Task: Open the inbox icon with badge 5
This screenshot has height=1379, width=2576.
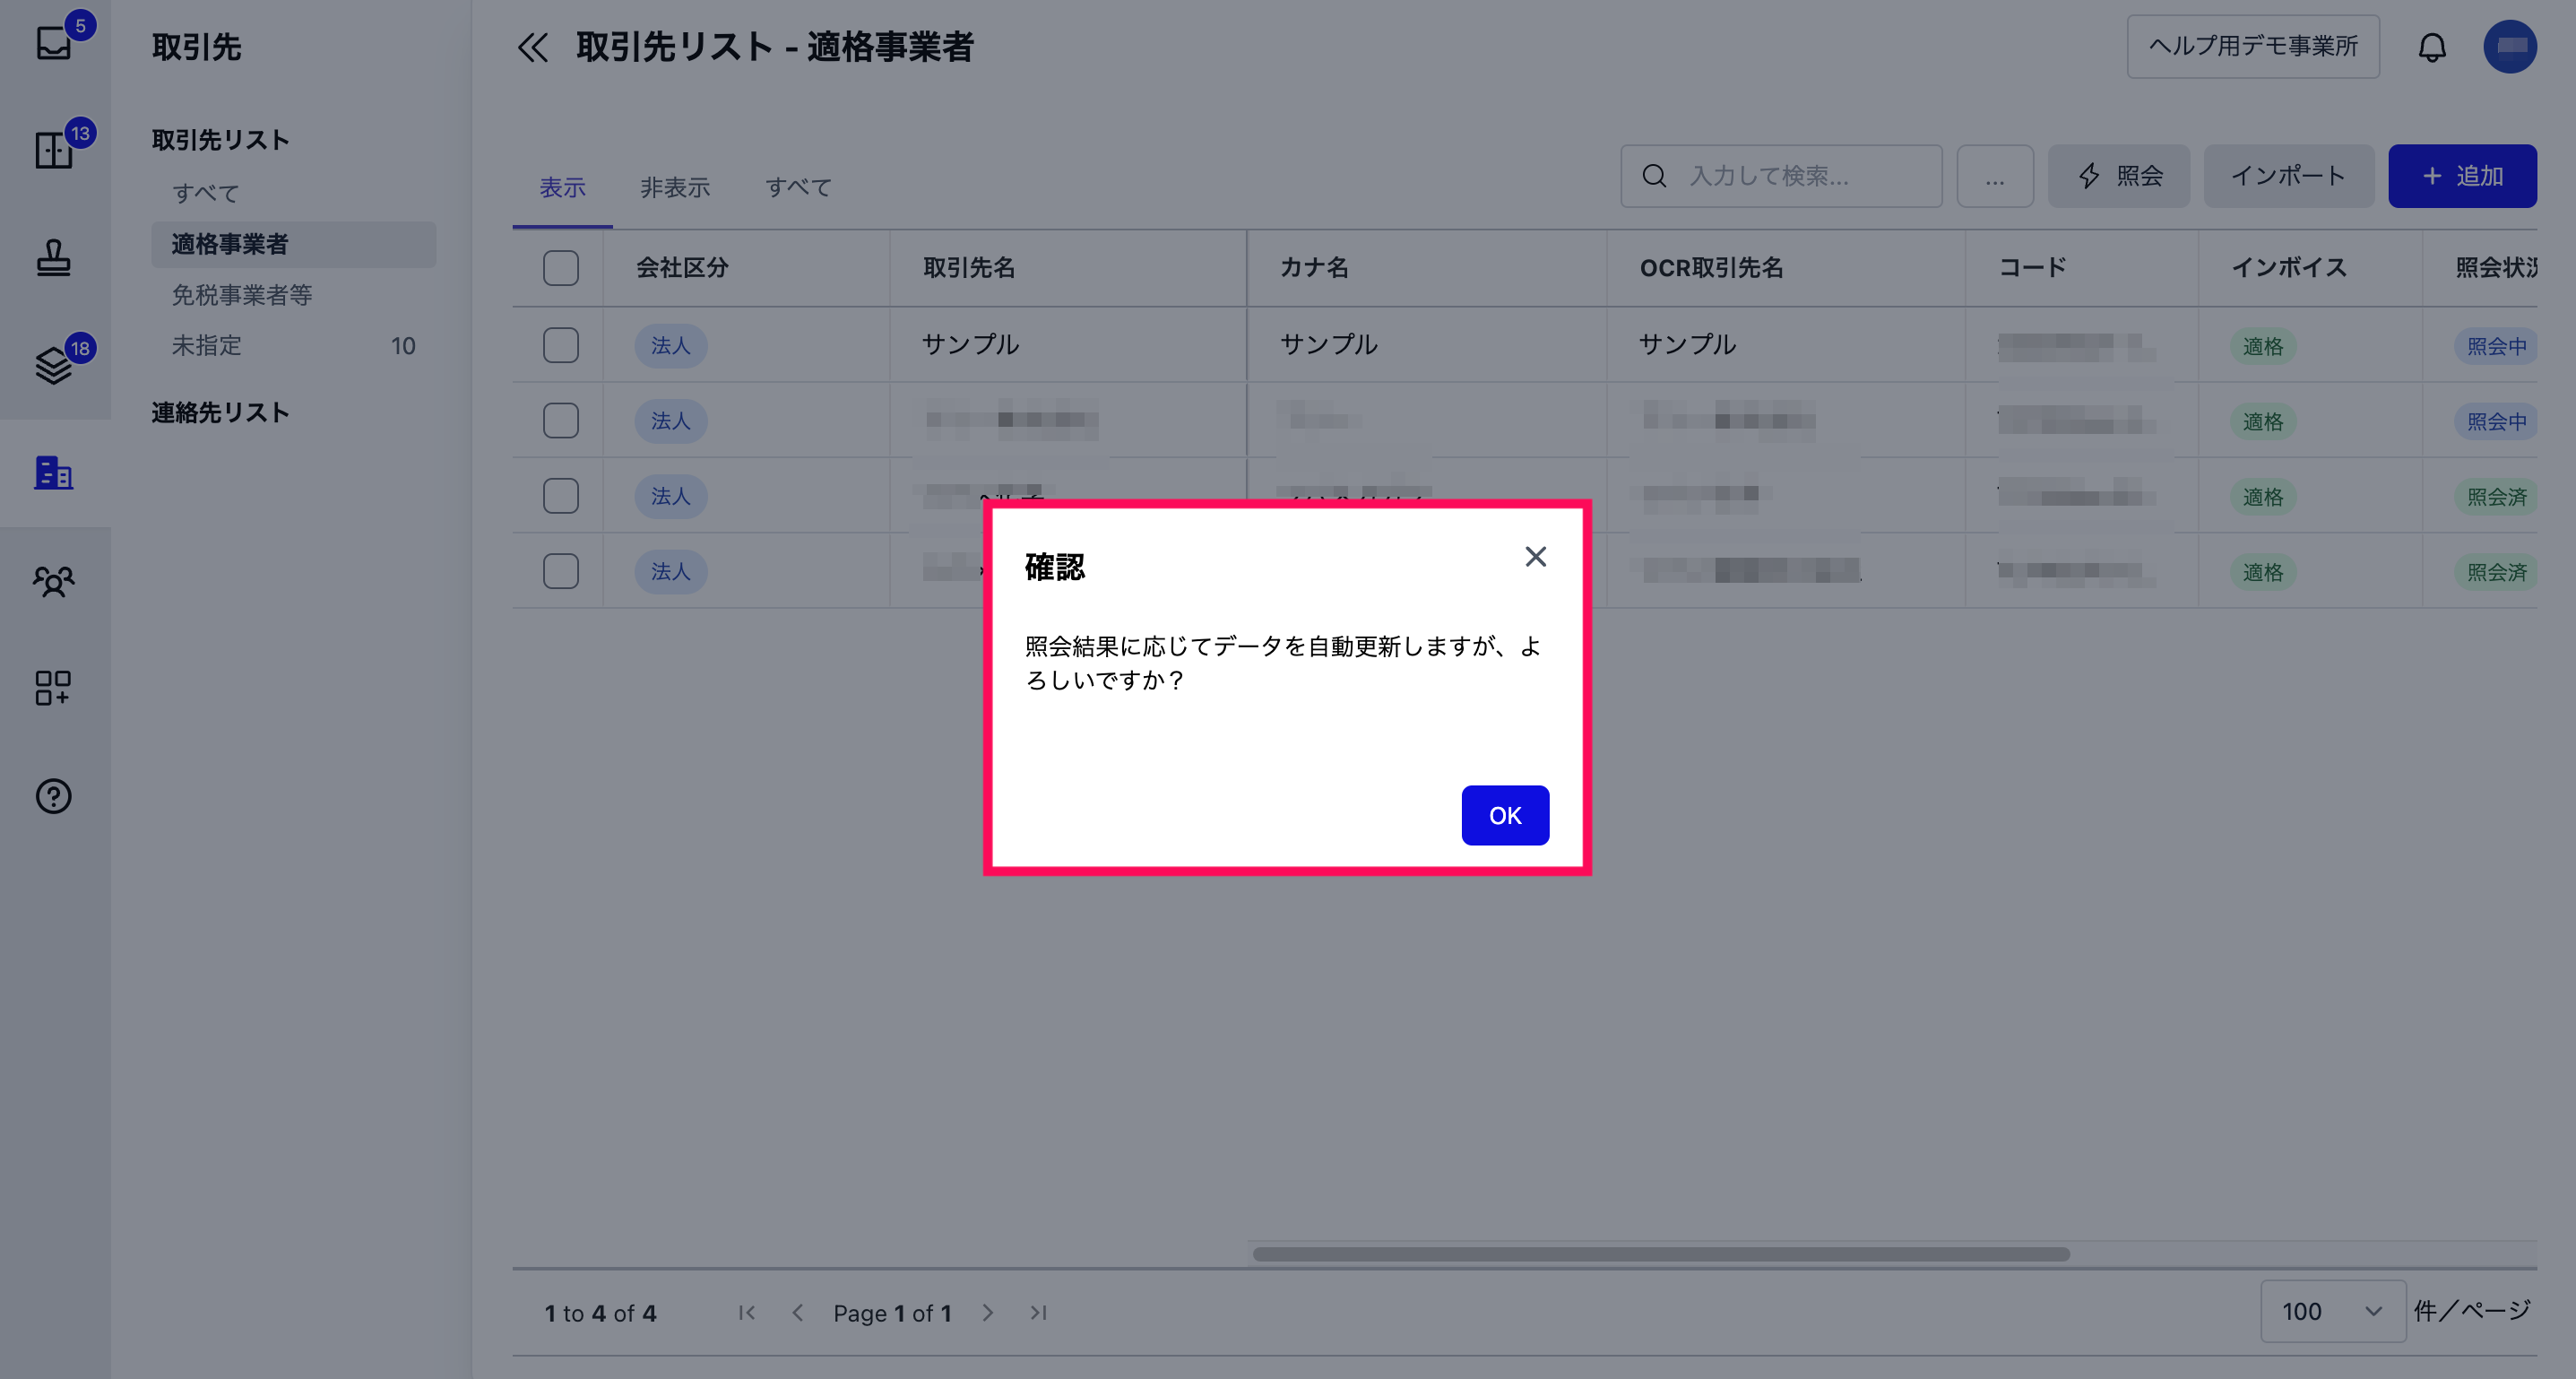Action: coord(54,42)
